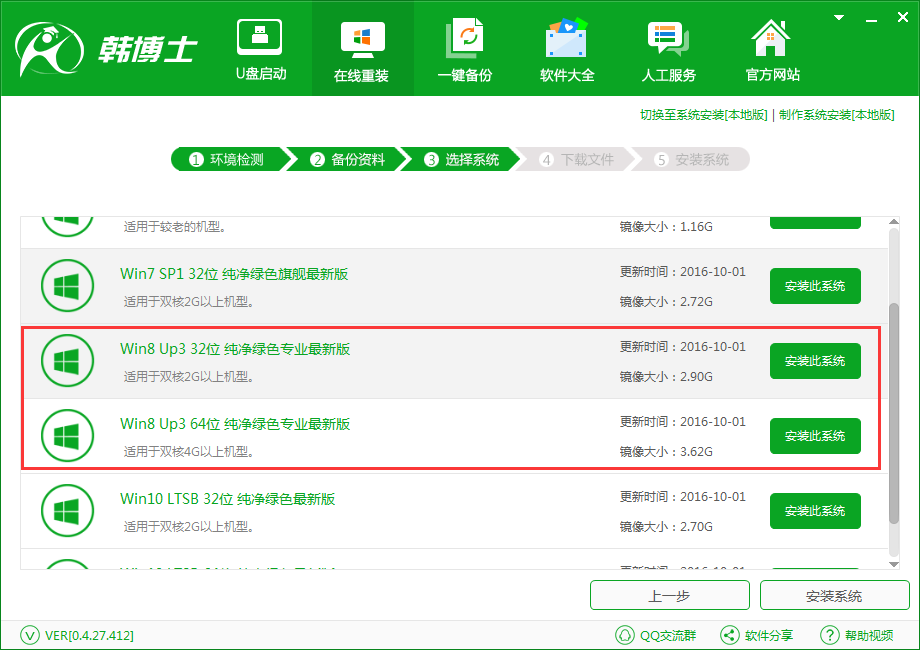
Task: Open the U盘启动 tool icon
Action: [259, 39]
